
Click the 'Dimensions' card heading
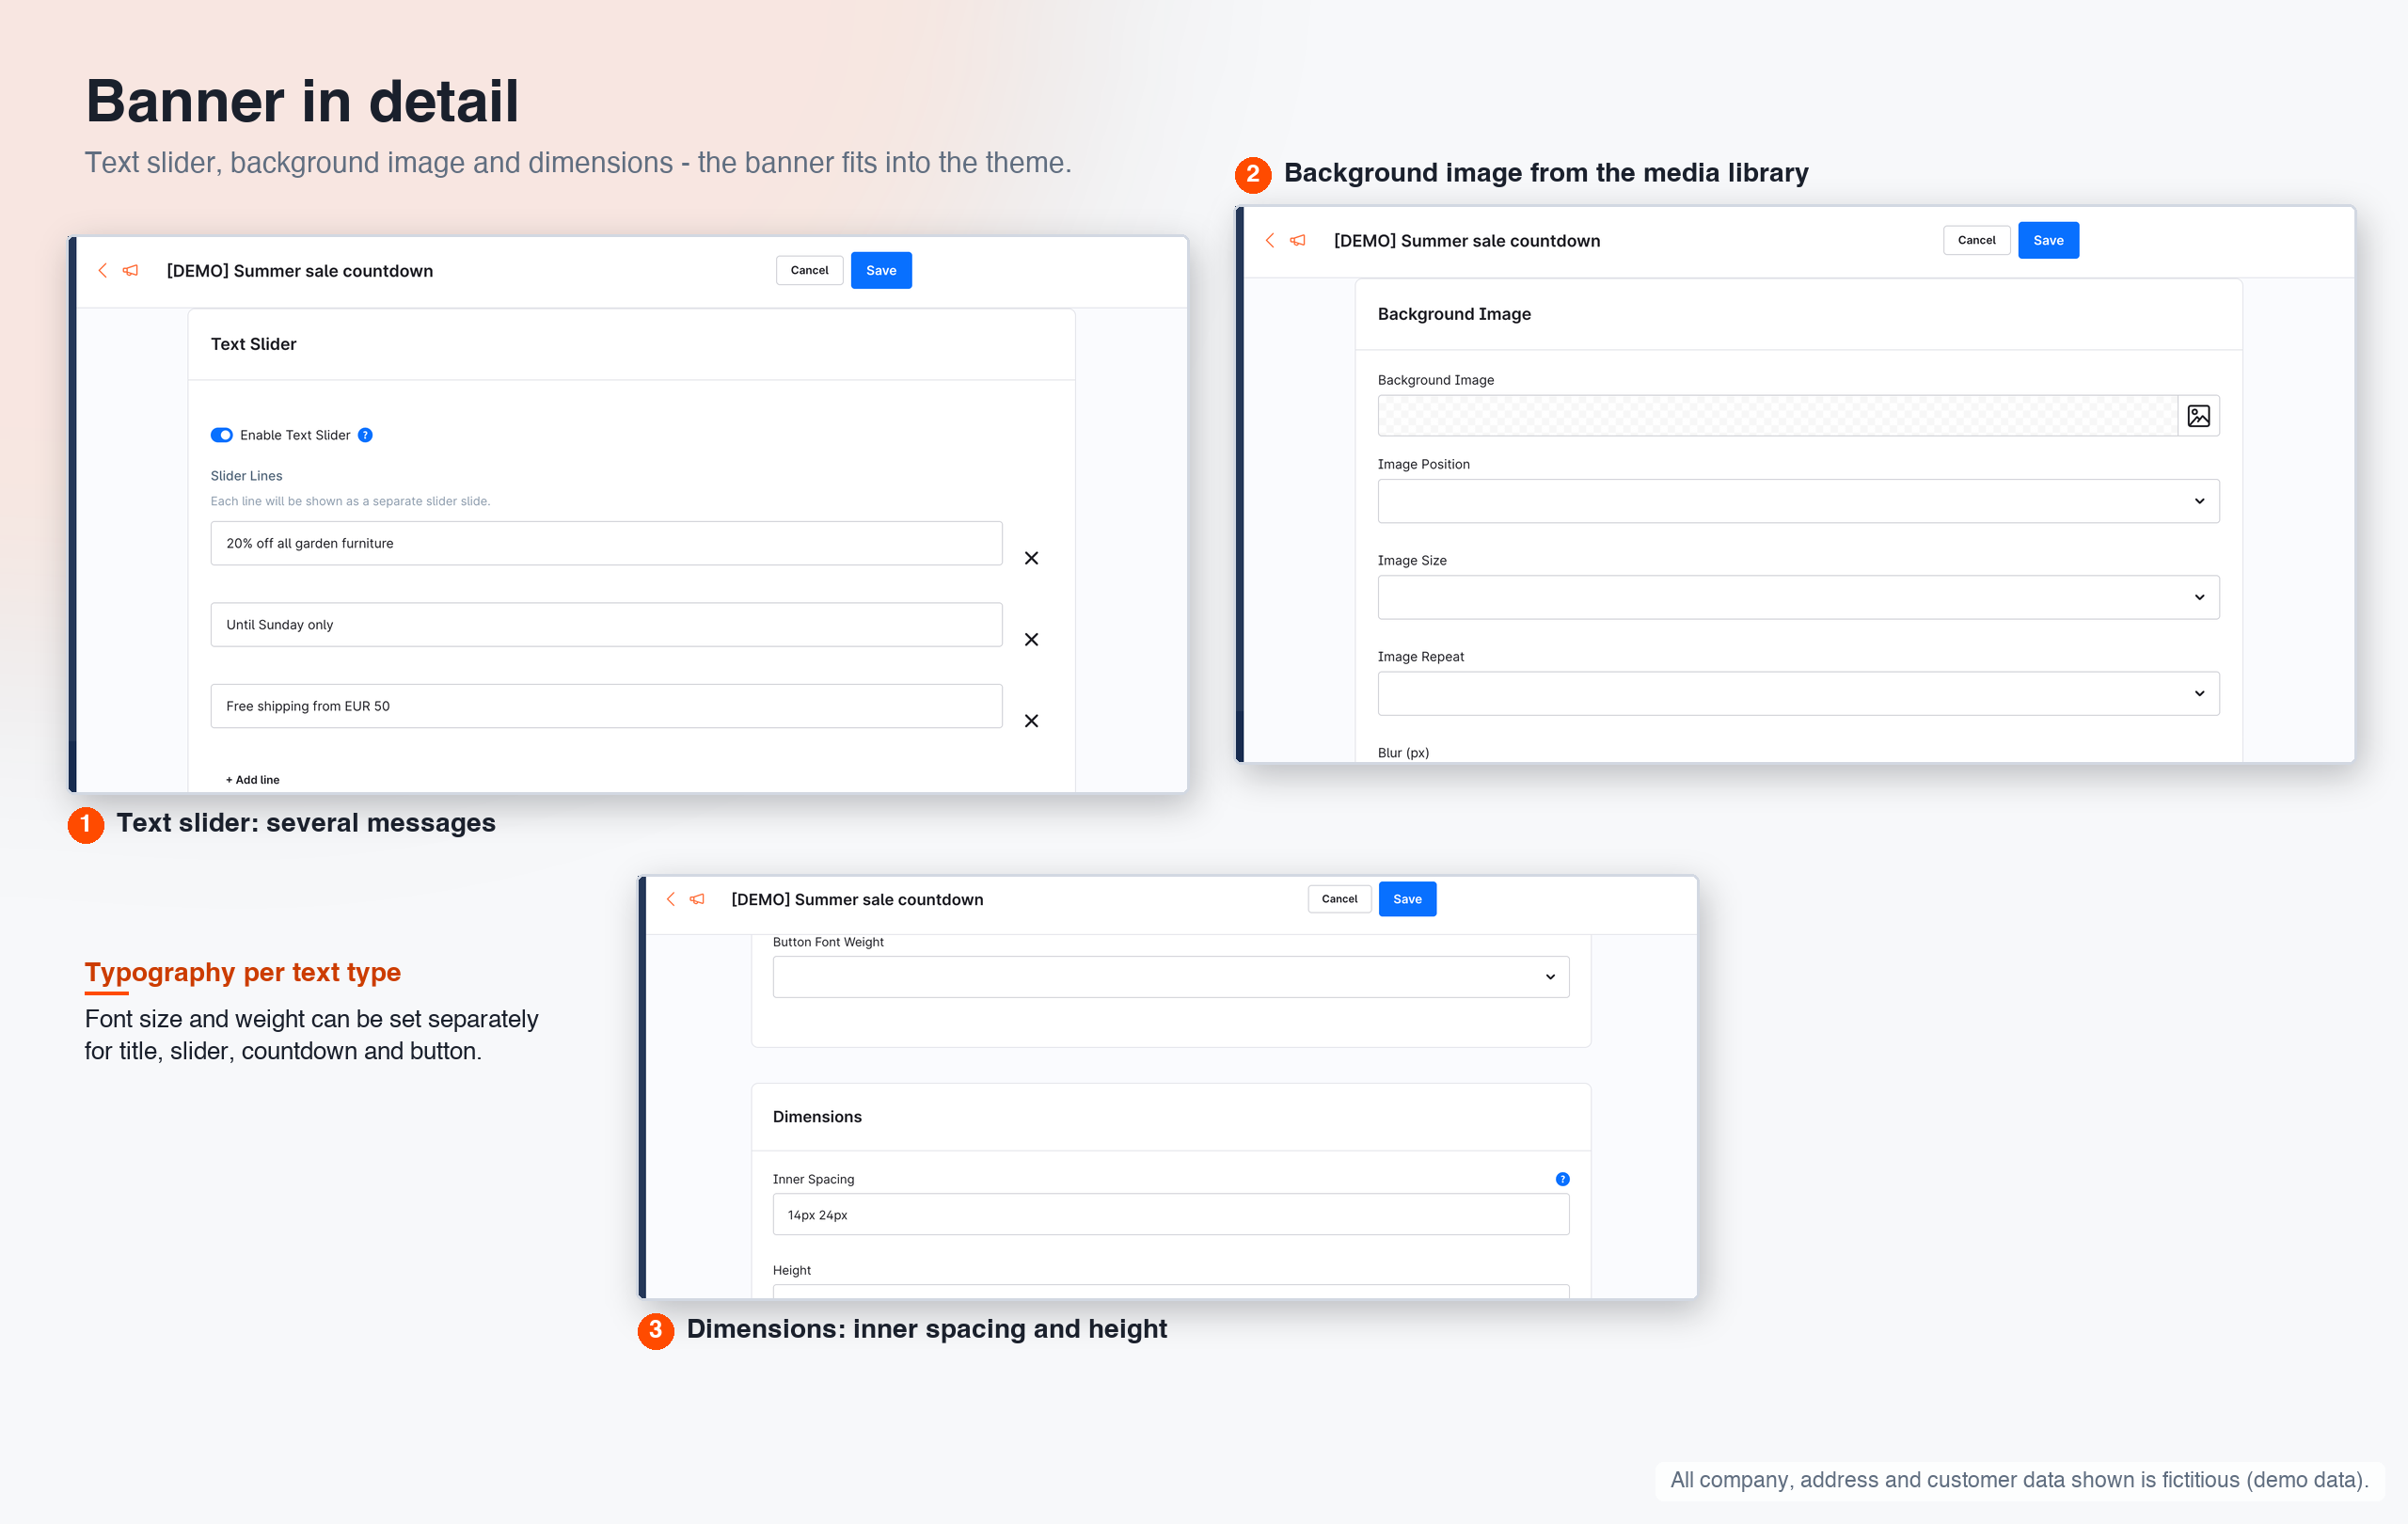coord(817,1117)
